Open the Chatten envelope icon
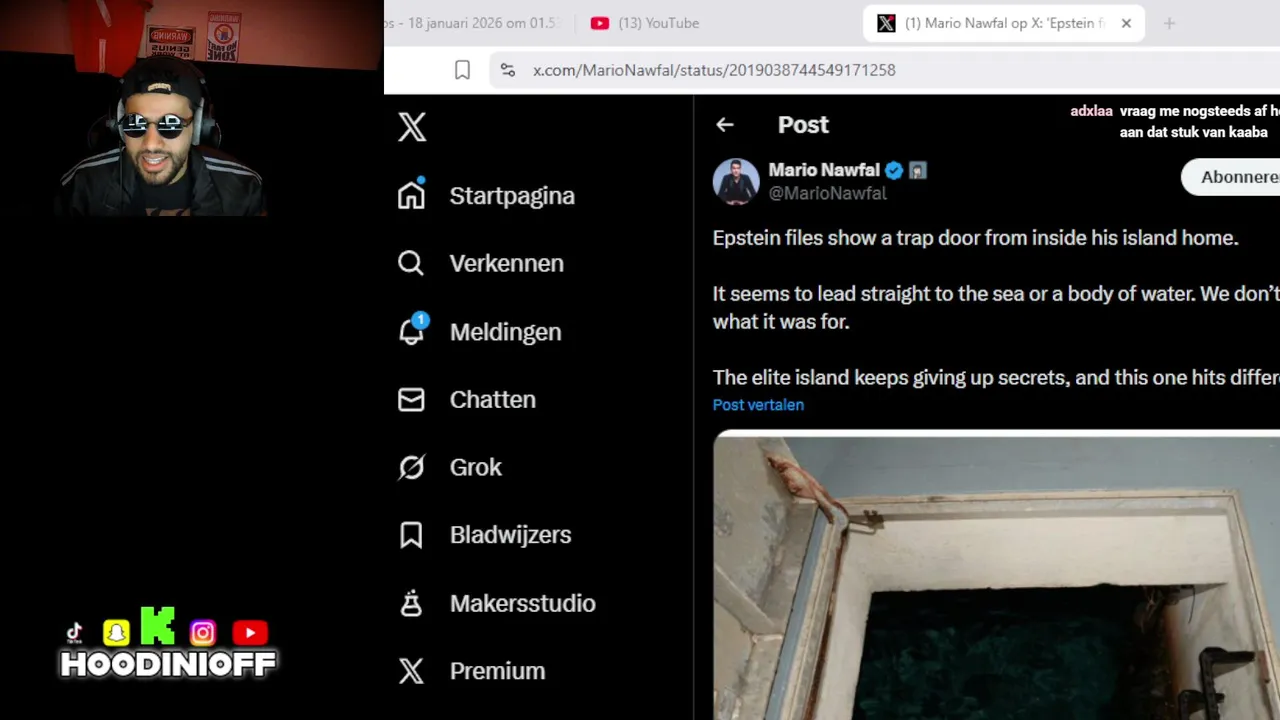 coord(411,399)
